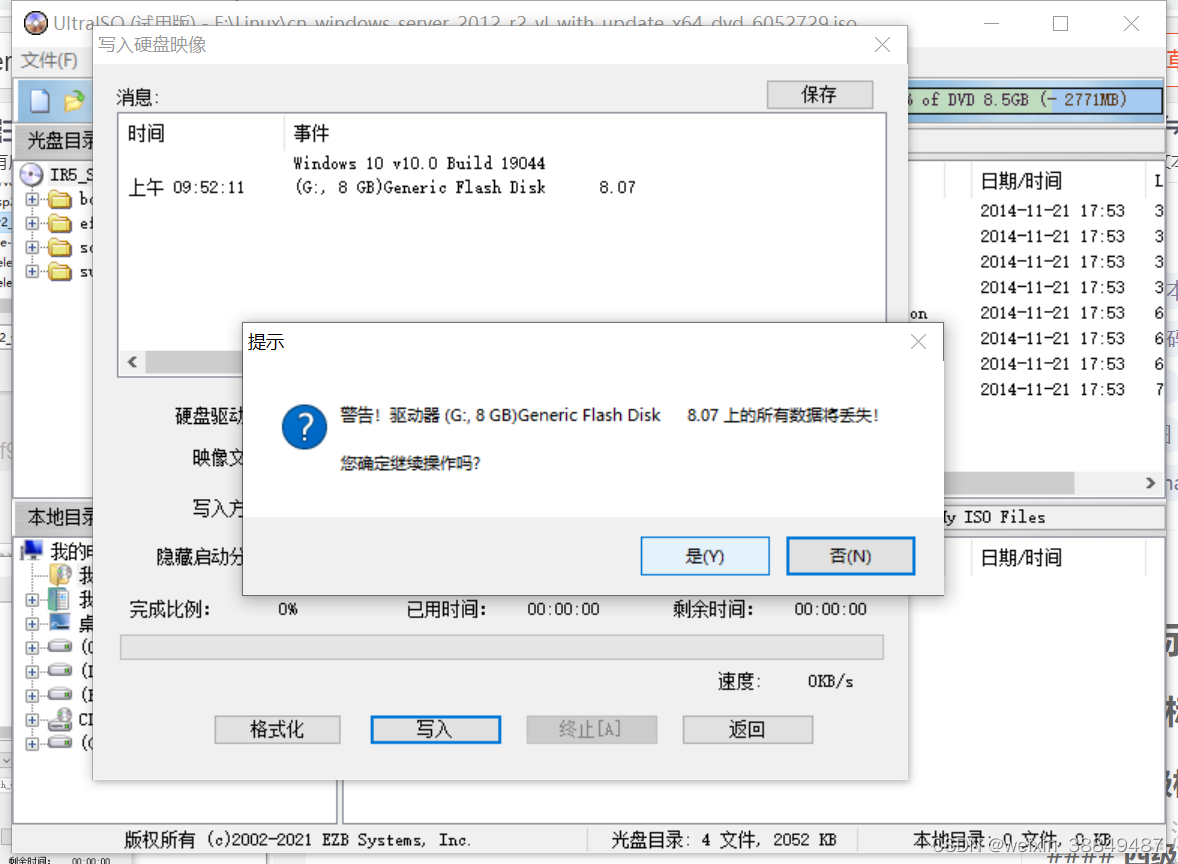This screenshot has width=1178, height=864.
Task: Cancel the warning by clicking 否(N)
Action: [850, 556]
